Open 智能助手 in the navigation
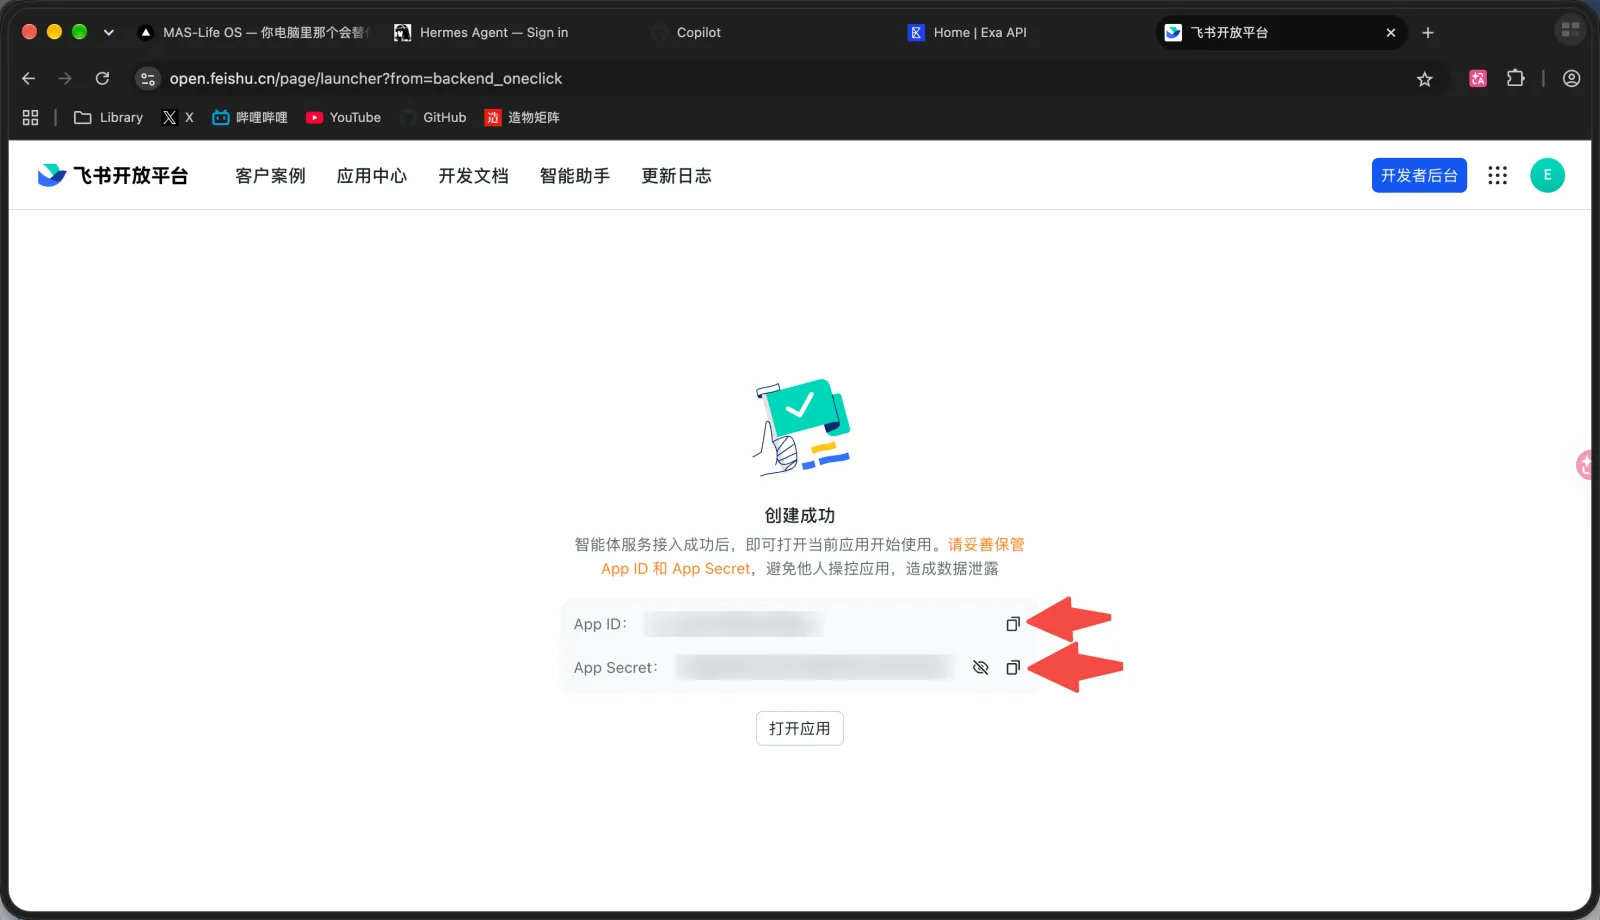Image resolution: width=1600 pixels, height=920 pixels. [x=575, y=176]
